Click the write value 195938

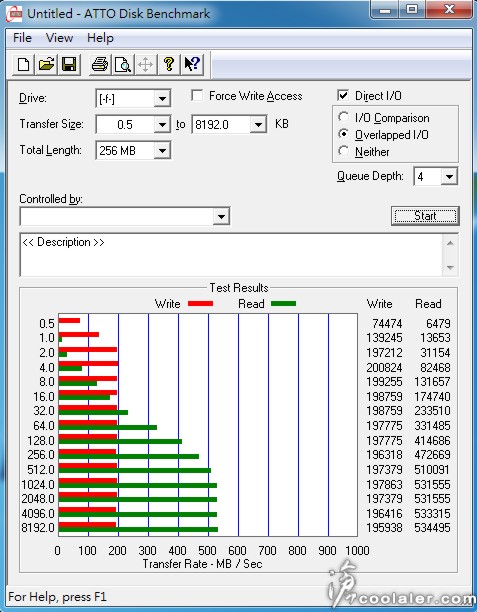click(x=384, y=528)
